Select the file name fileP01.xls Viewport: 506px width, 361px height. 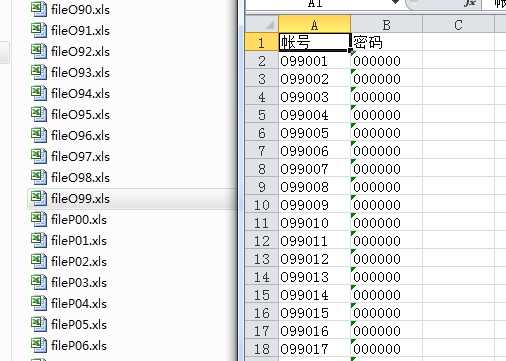pyautogui.click(x=79, y=241)
